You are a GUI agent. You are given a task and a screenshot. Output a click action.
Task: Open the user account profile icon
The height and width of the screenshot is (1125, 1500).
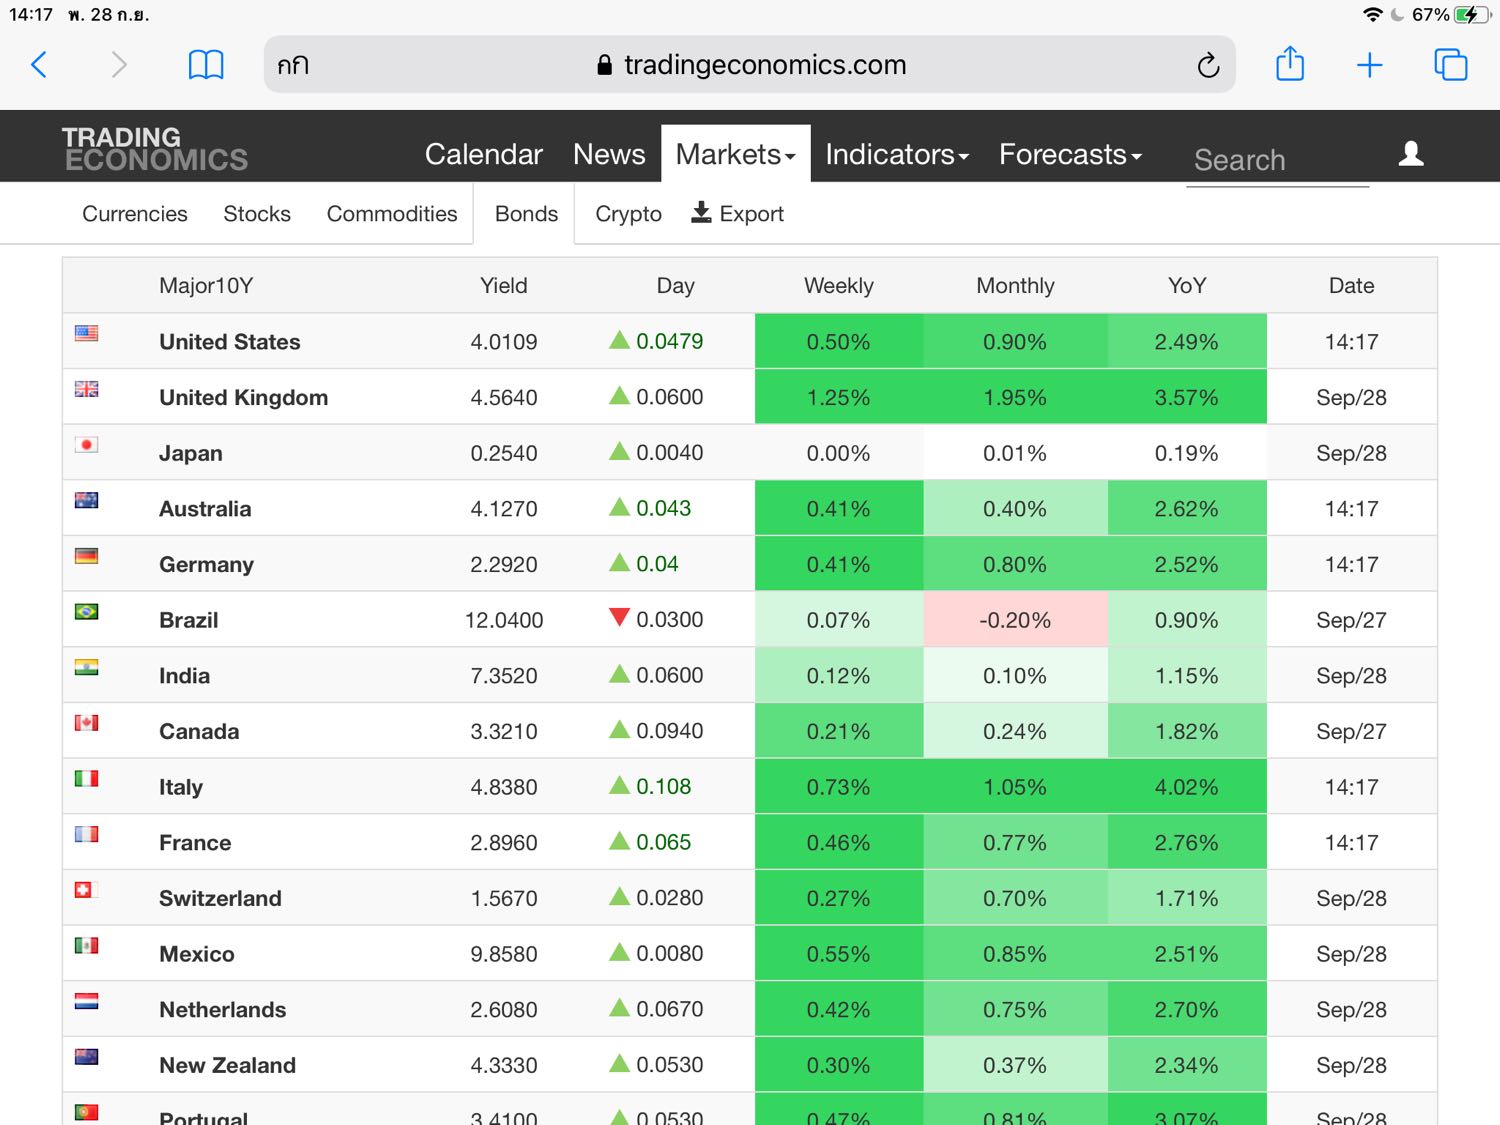[x=1411, y=153]
